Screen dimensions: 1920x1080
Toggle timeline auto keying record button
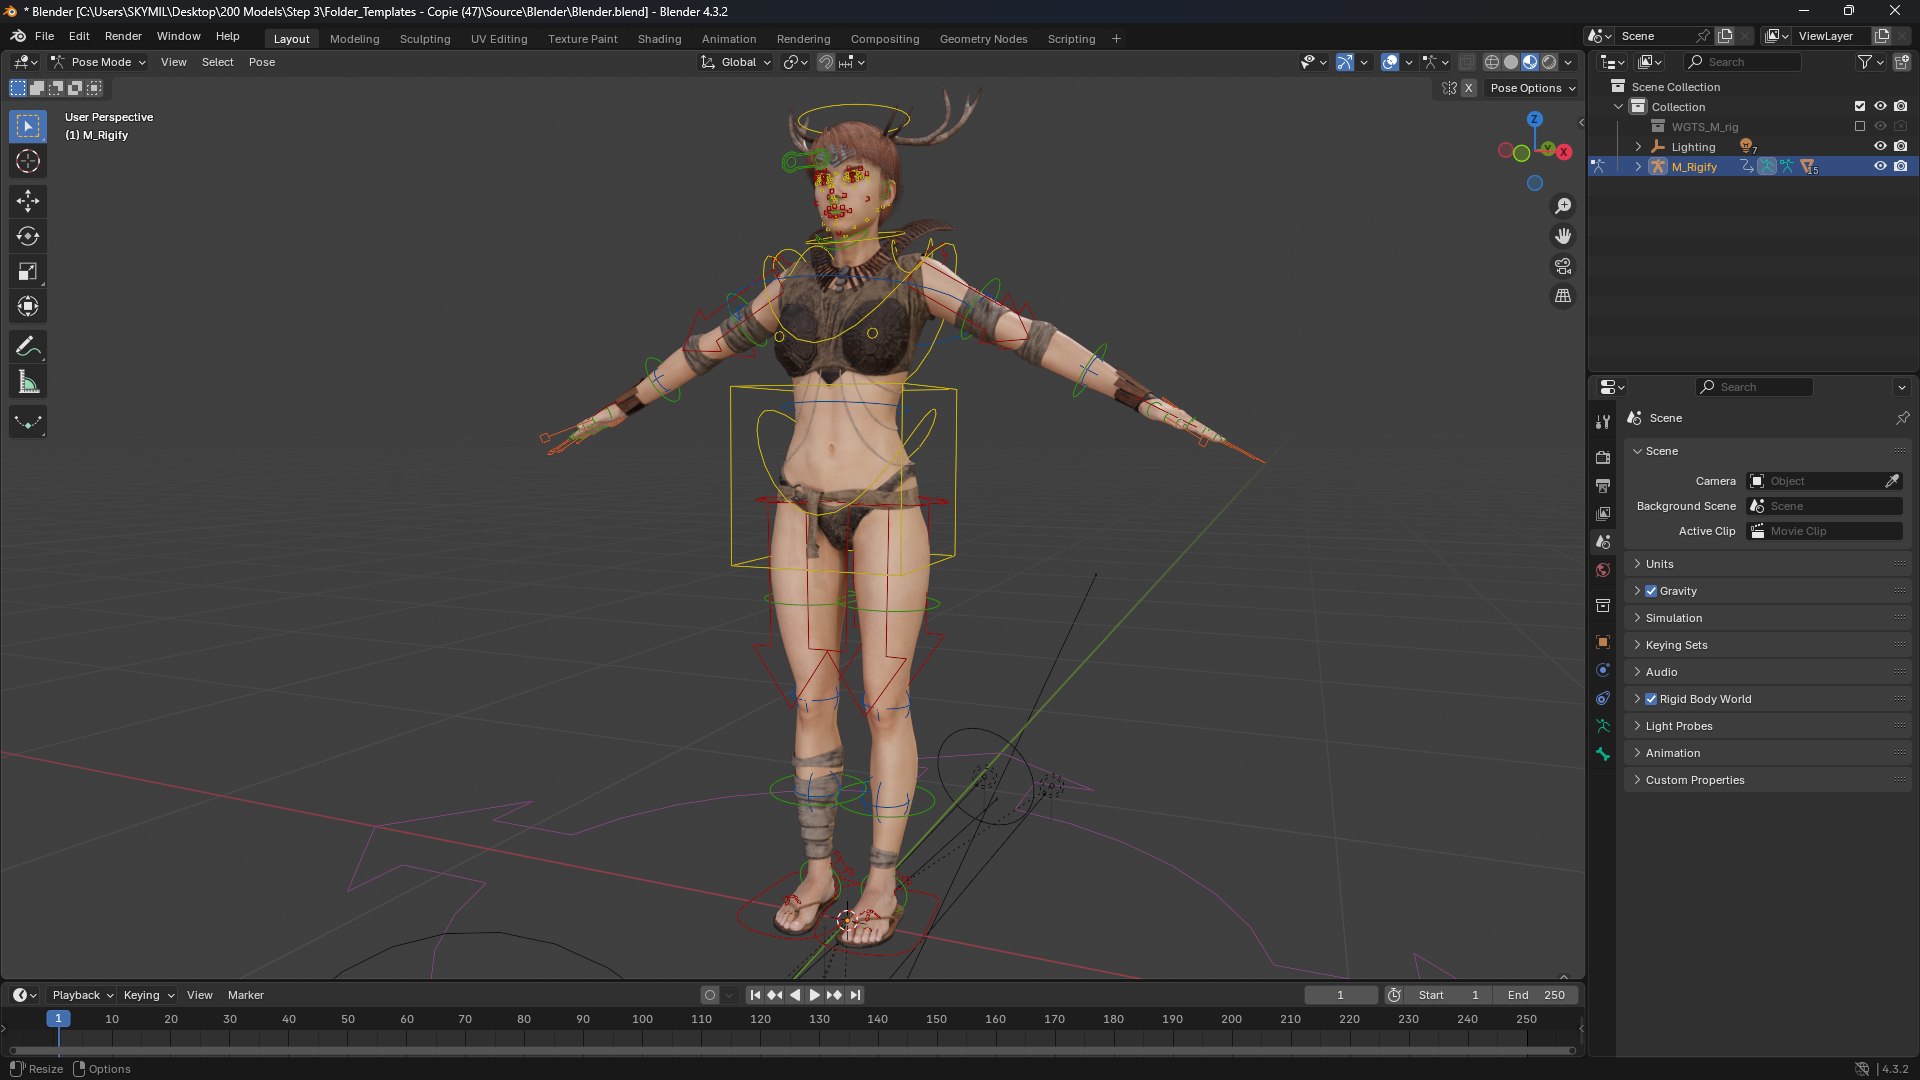tap(710, 995)
